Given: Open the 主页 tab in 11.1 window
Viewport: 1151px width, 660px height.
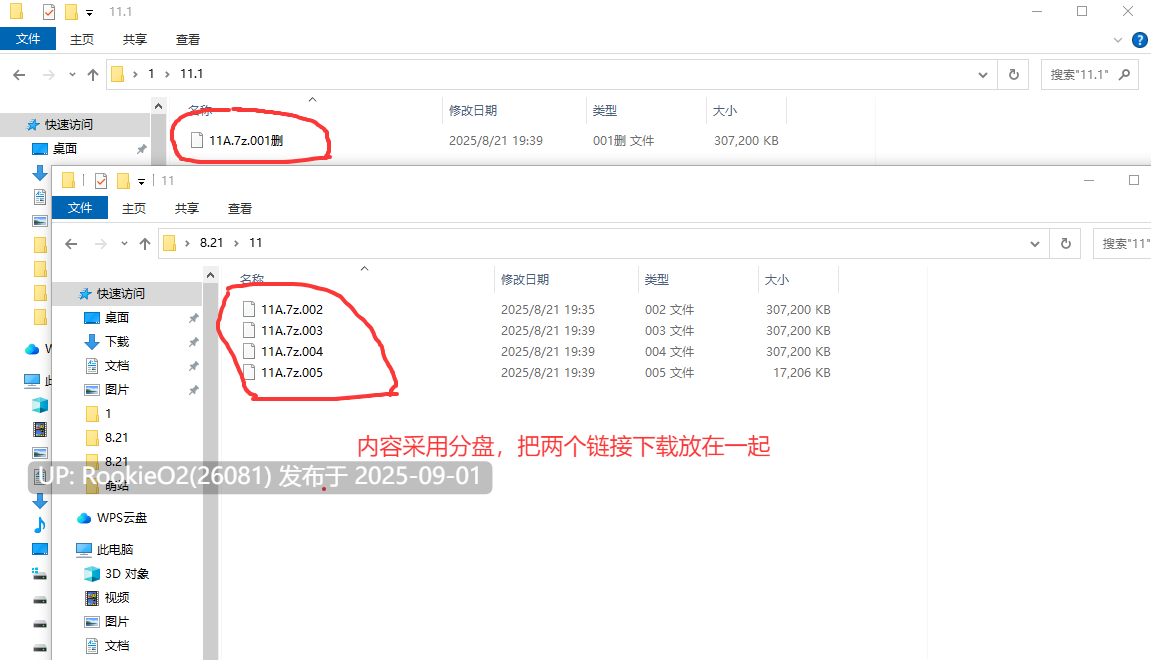Looking at the screenshot, I should click(x=81, y=40).
